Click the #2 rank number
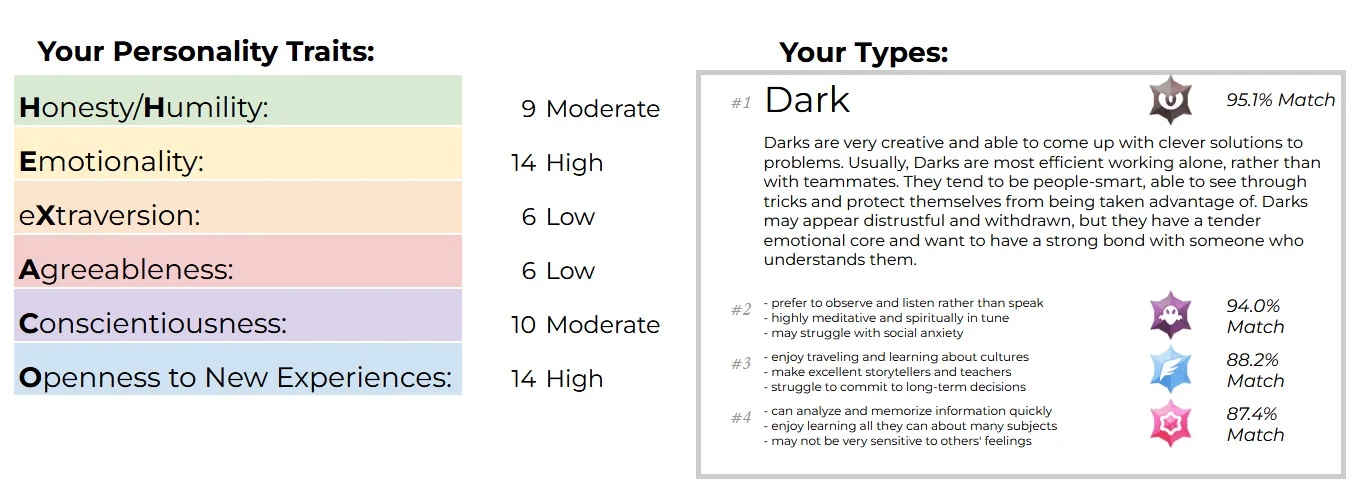 [741, 310]
